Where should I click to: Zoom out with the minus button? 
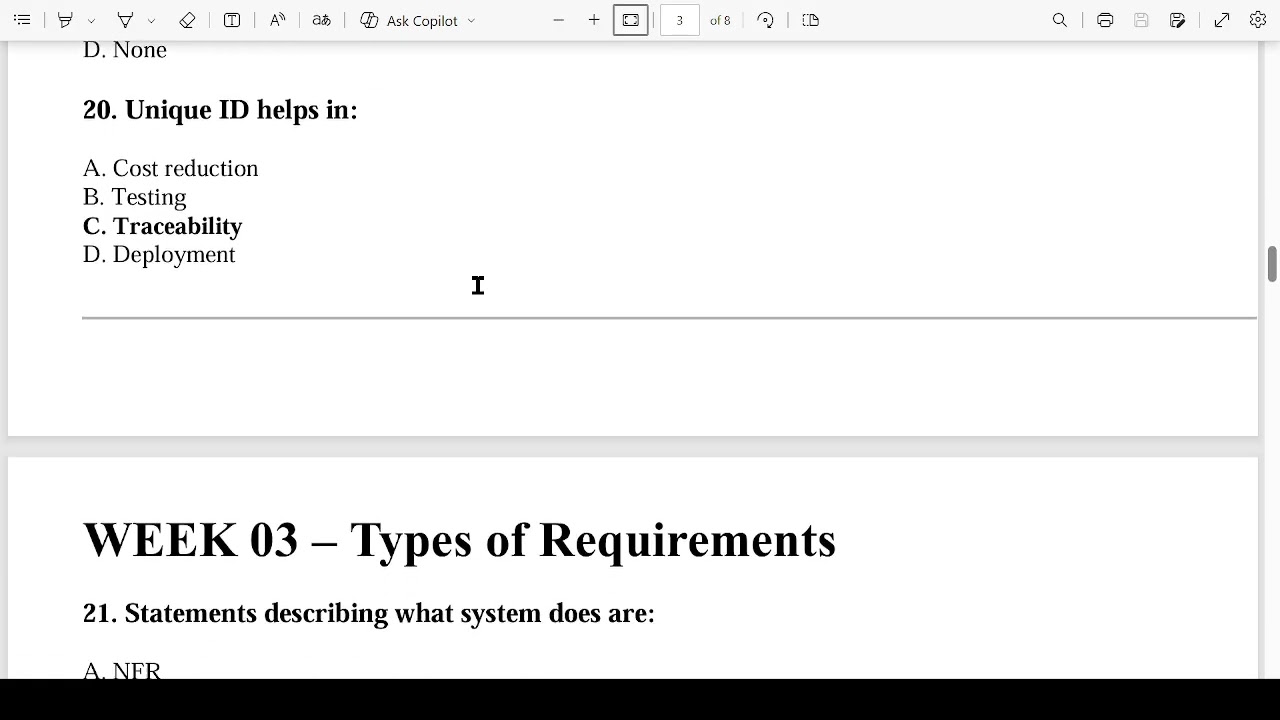point(558,20)
